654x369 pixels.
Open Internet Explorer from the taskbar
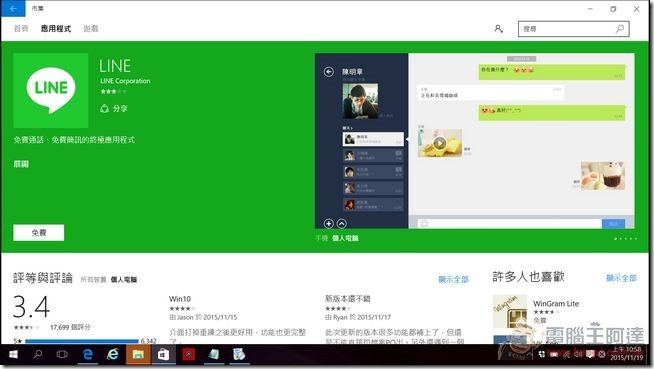113,354
